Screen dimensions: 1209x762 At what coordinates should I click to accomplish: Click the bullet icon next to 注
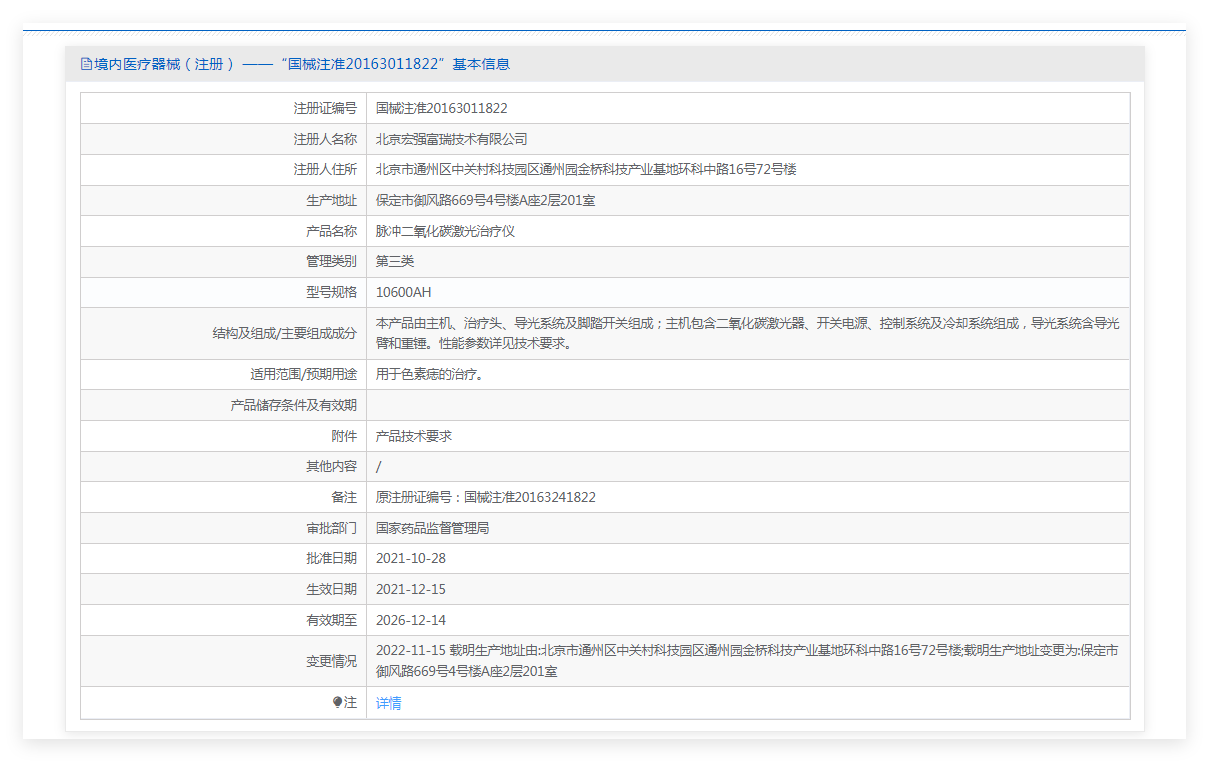coord(338,703)
